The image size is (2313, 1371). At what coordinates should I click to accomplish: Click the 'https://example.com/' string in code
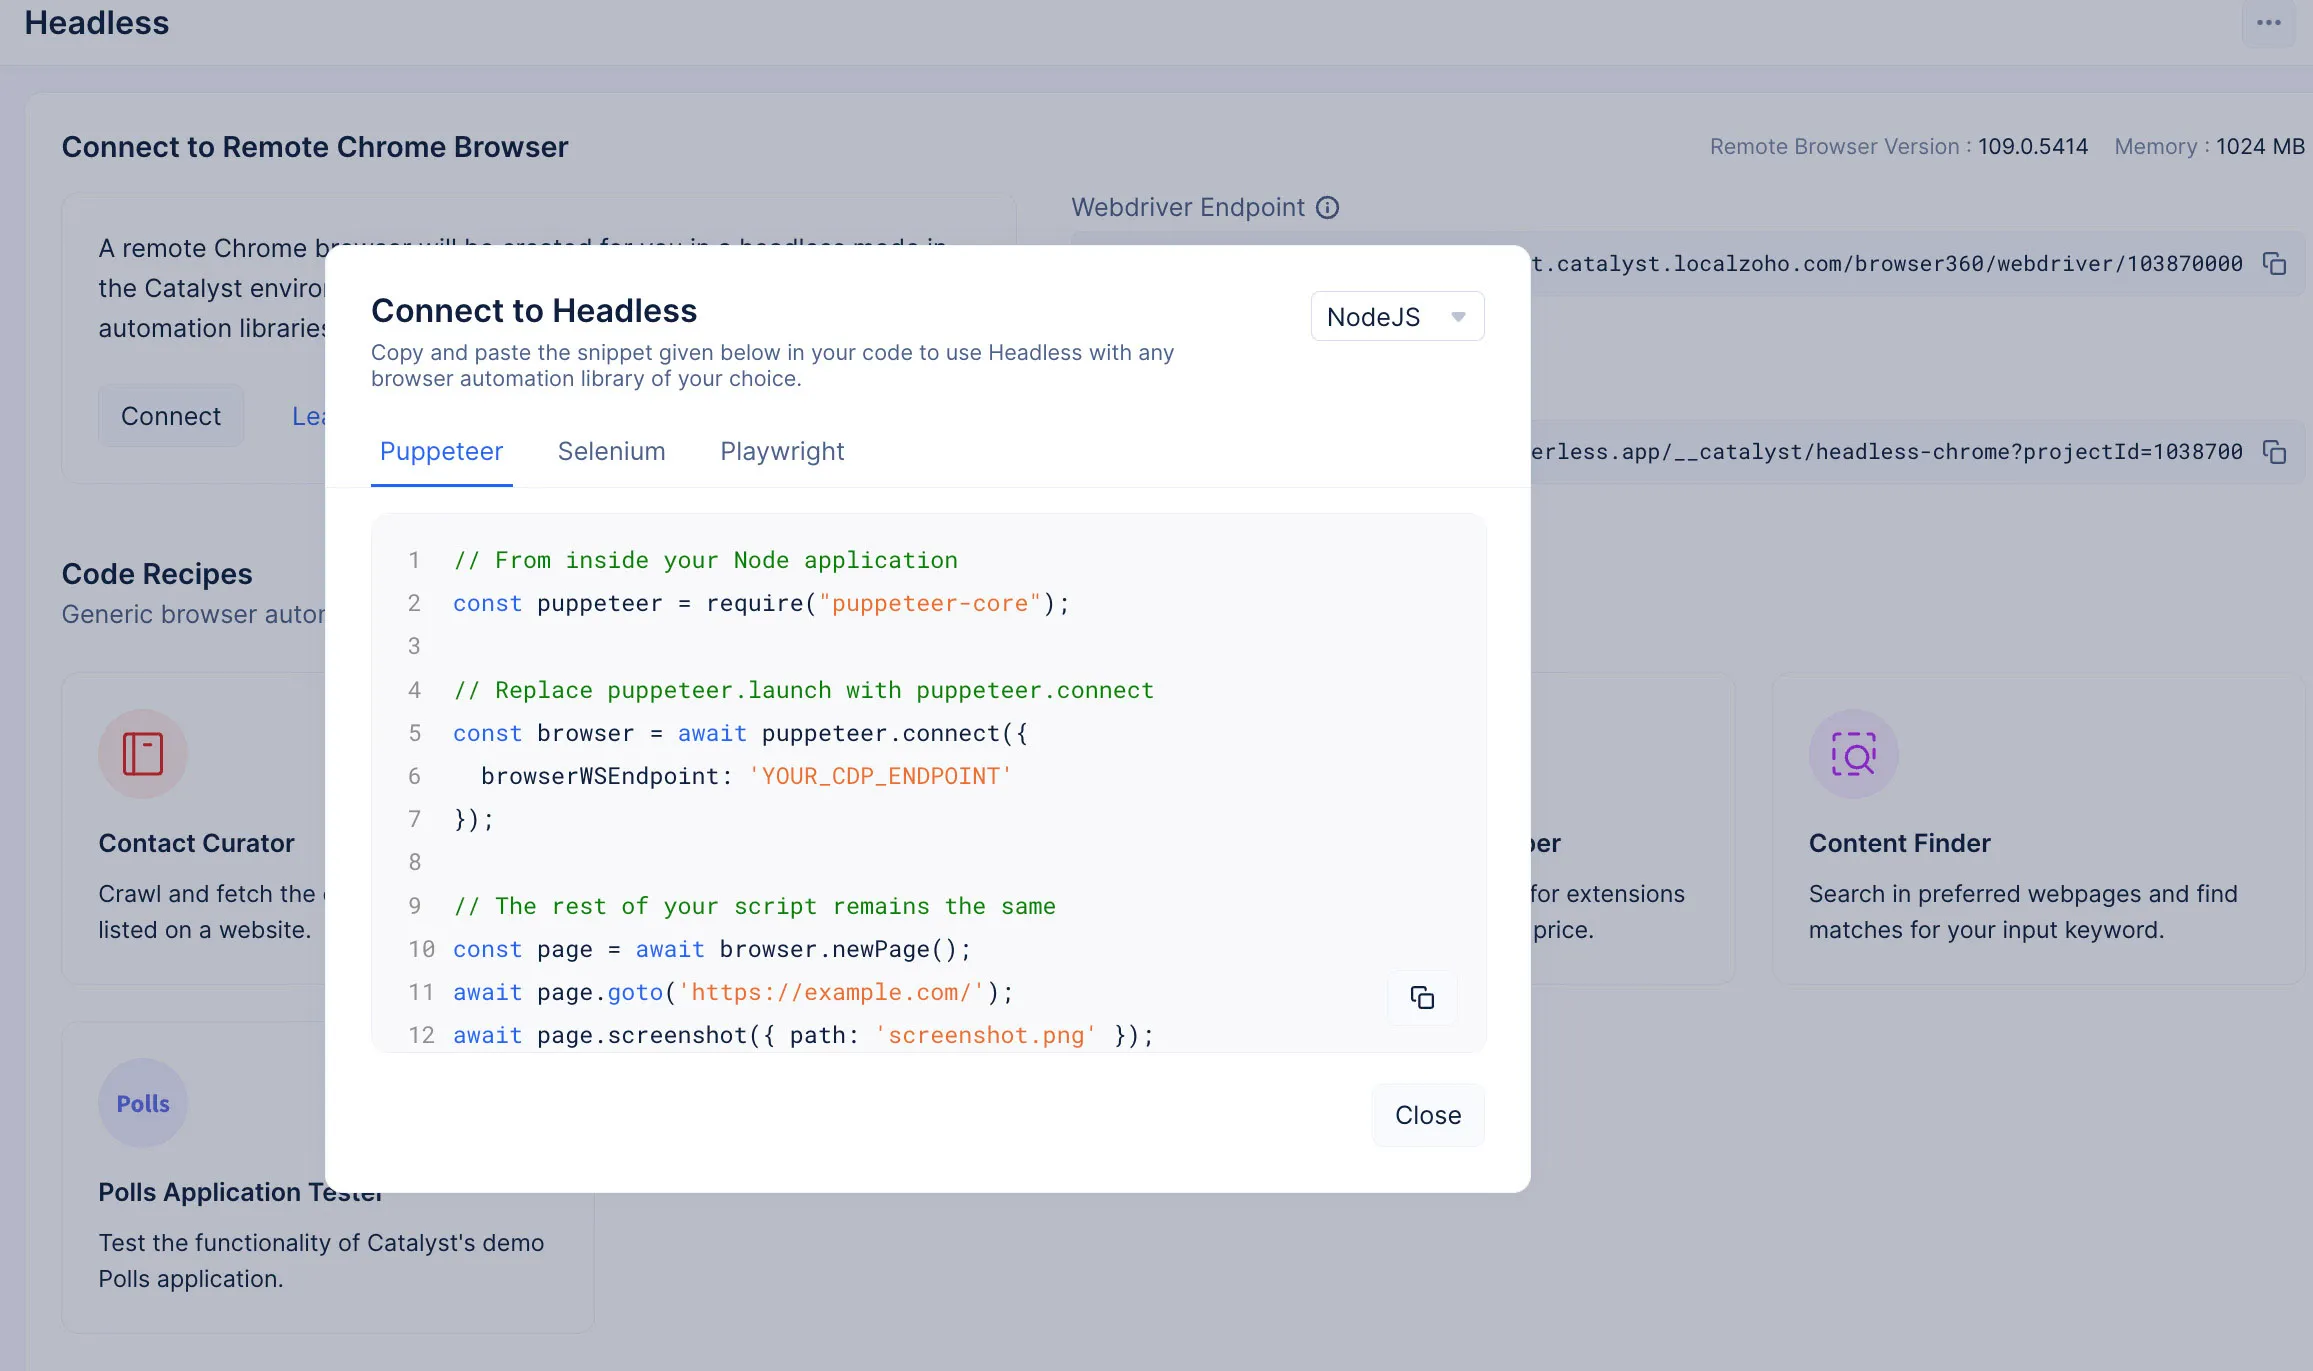click(831, 992)
